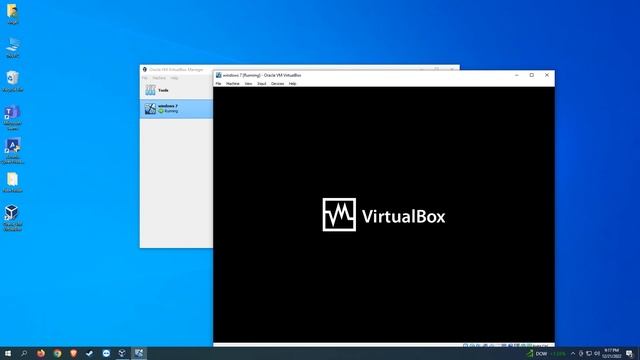Click the VM window title bar icon
The width and height of the screenshot is (640, 360).
click(219, 75)
